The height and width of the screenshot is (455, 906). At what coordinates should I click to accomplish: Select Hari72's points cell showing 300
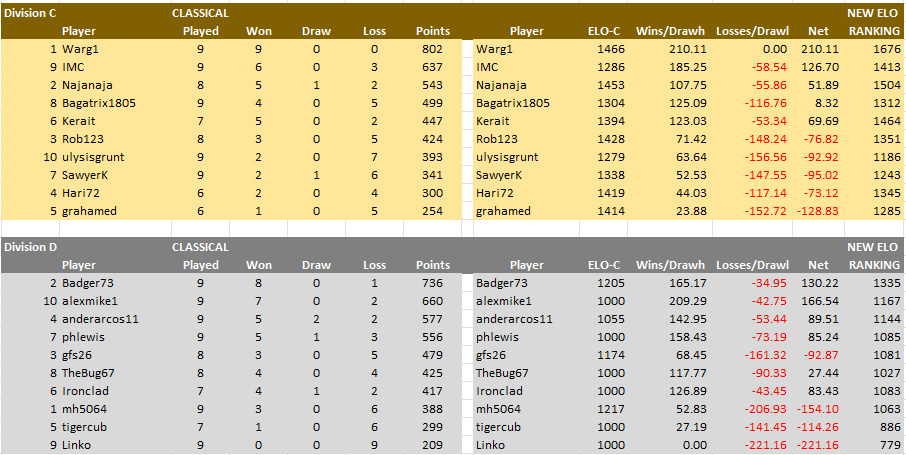click(x=432, y=193)
